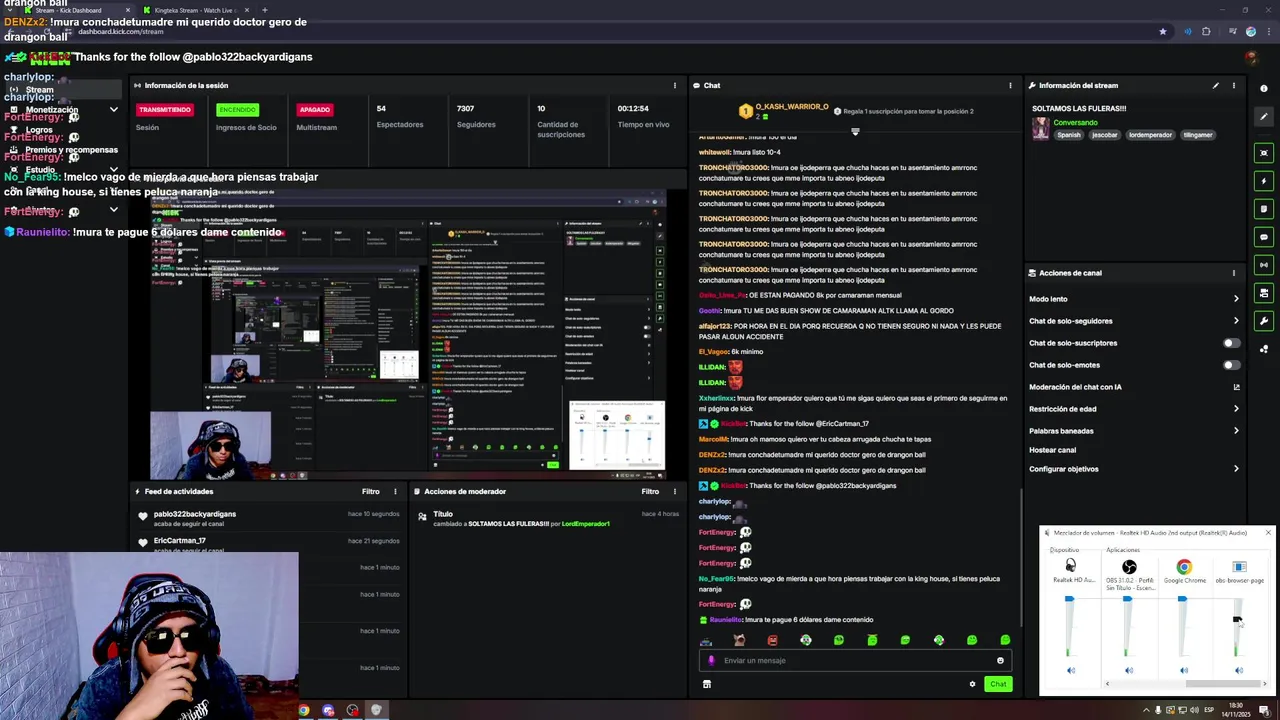Switch to Kingteka Stream browser tab
The image size is (1280, 720).
195,10
